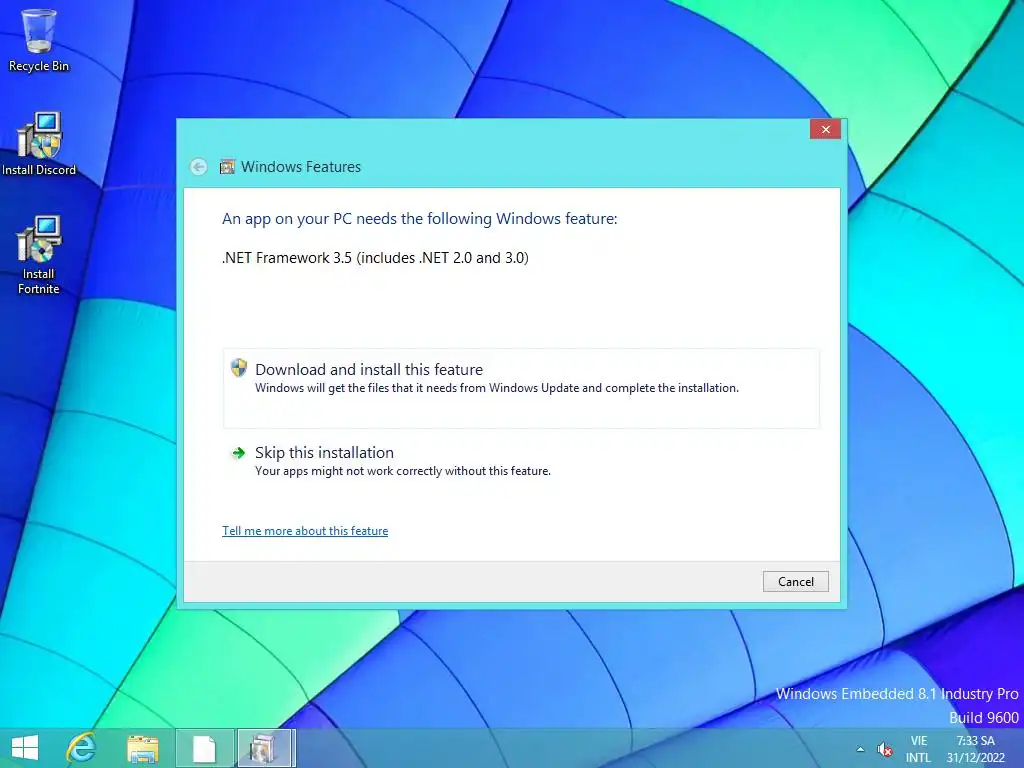Click the Cancel button
The width and height of the screenshot is (1024, 768).
795,581
